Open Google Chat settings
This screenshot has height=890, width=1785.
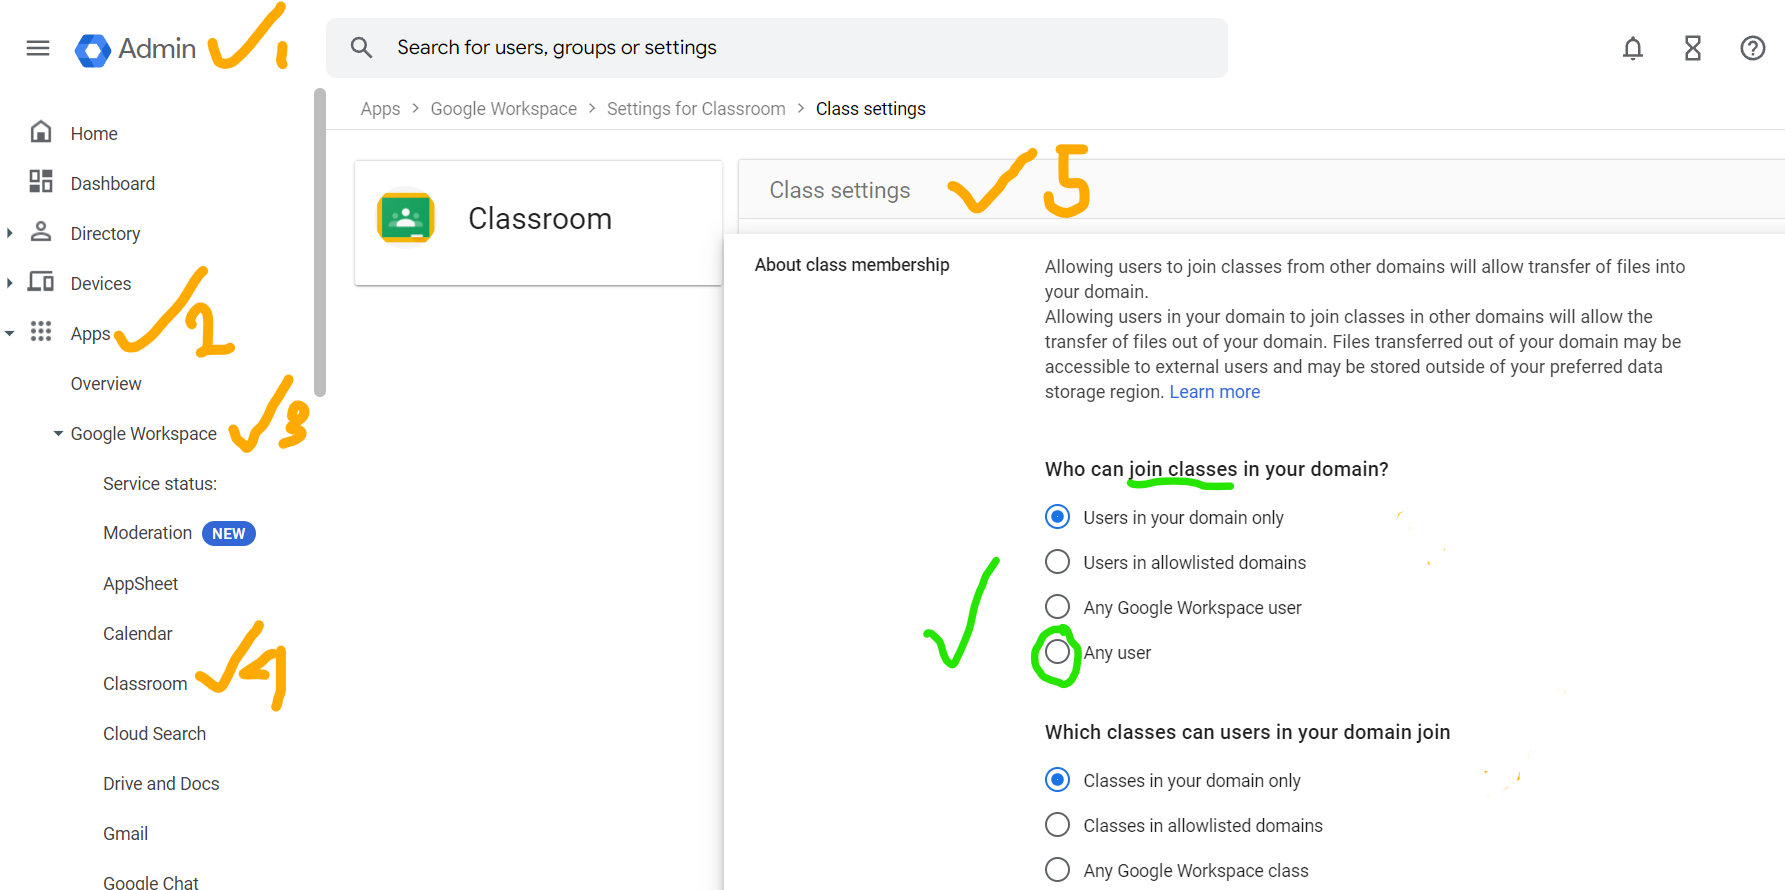pos(150,883)
